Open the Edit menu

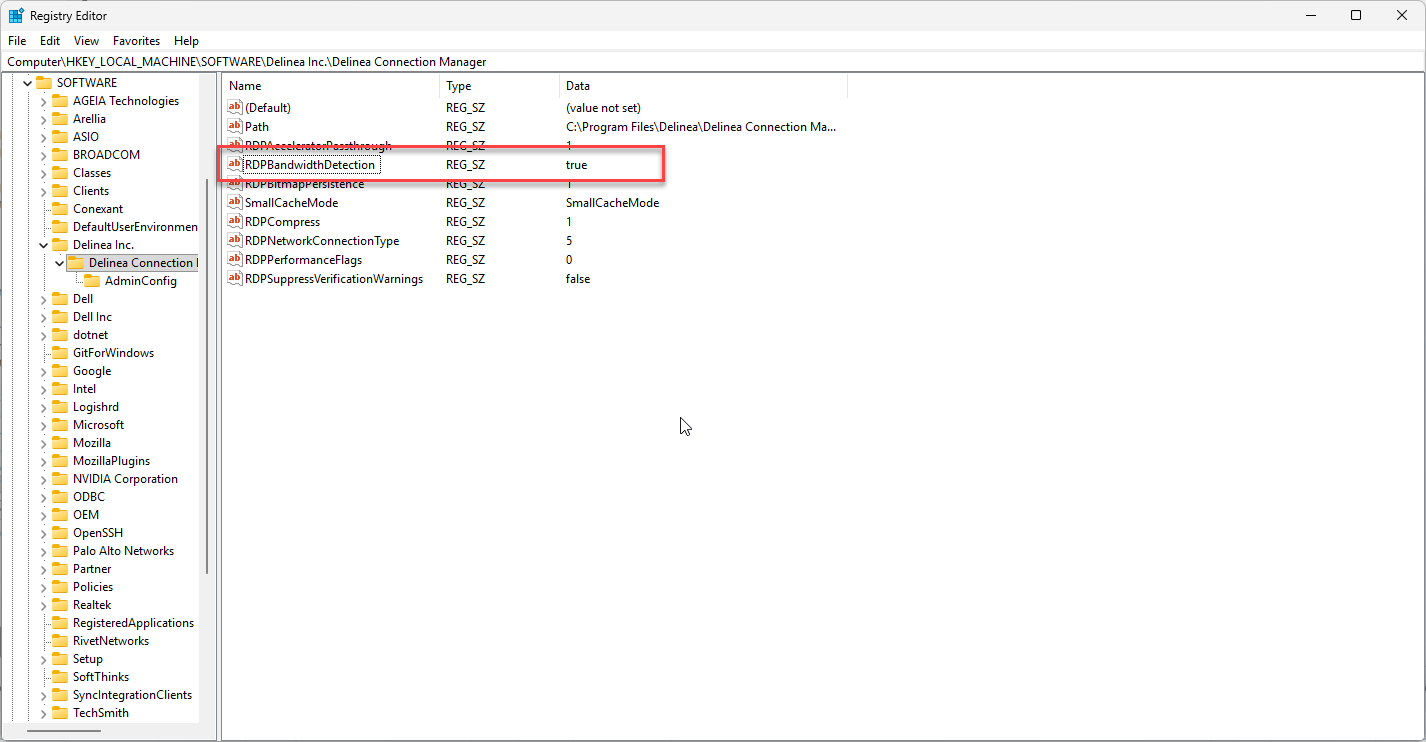coord(50,41)
